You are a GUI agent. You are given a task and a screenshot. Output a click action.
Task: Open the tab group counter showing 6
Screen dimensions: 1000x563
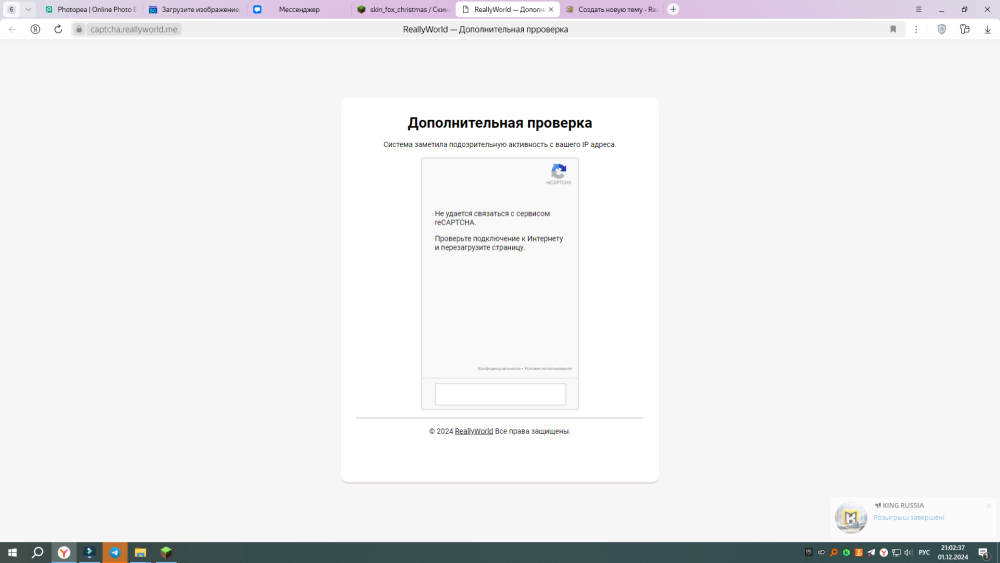[11, 10]
